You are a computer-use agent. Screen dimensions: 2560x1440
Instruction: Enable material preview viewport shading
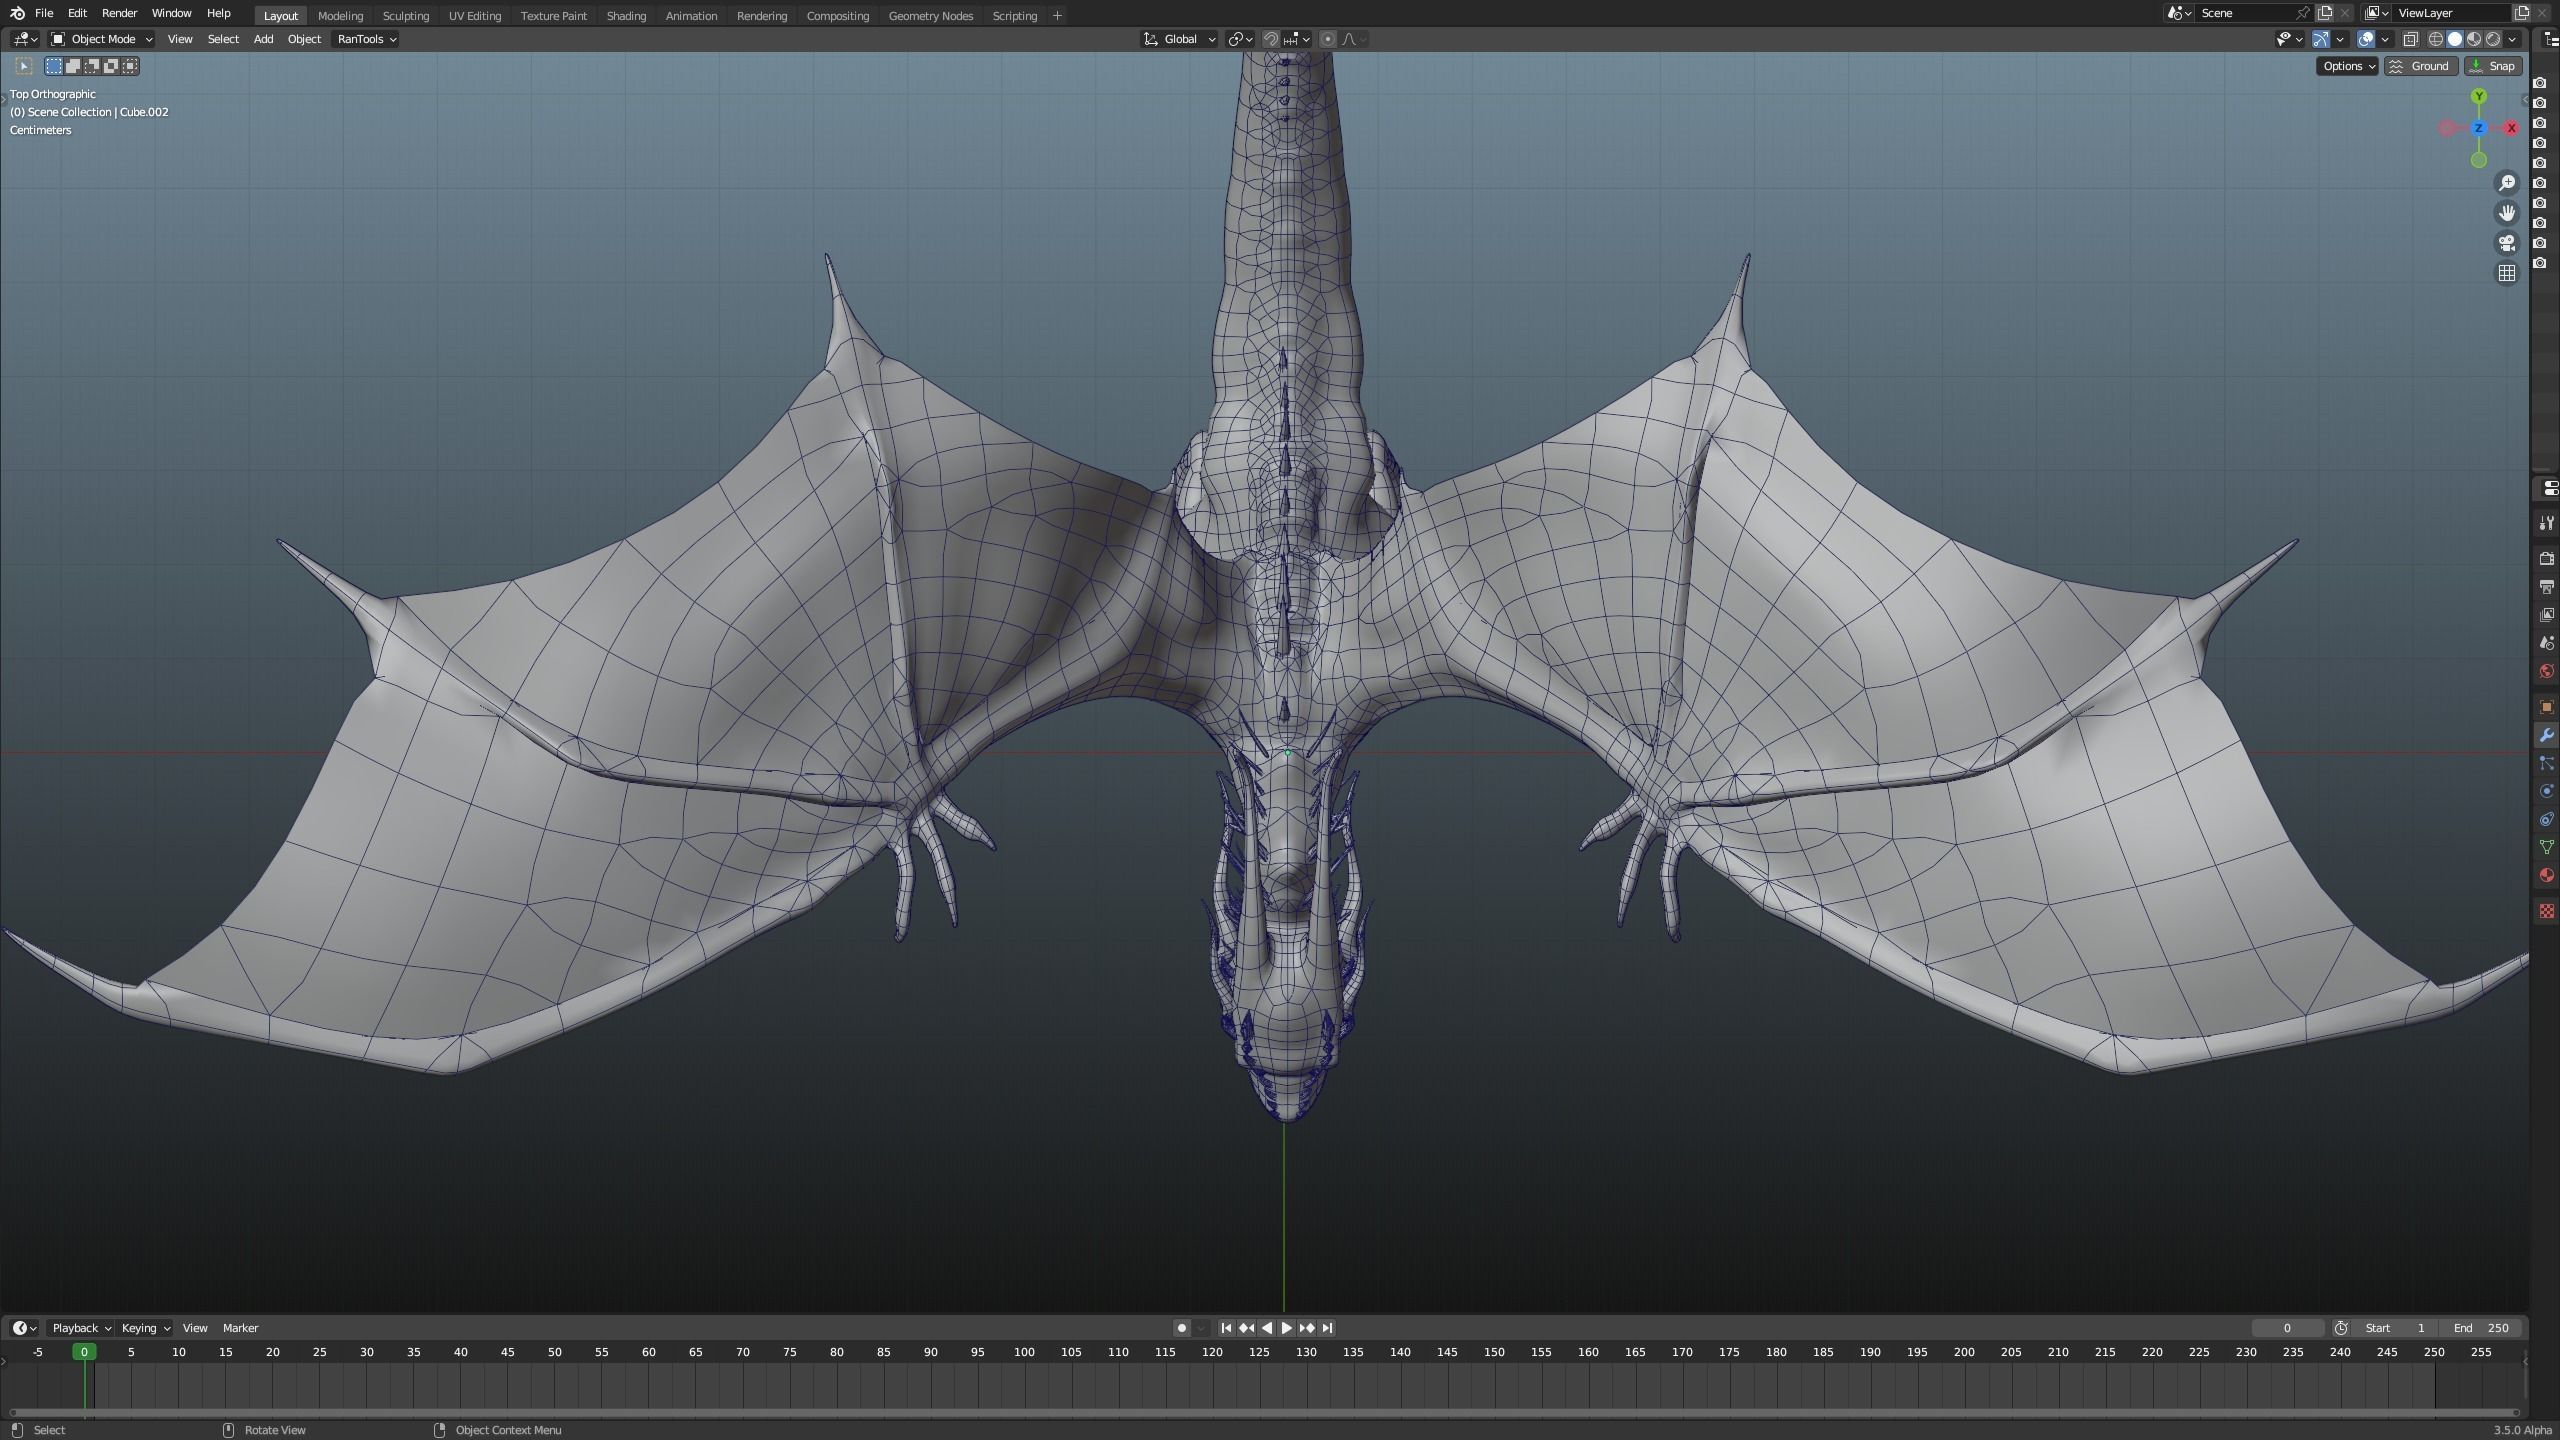(x=2474, y=39)
